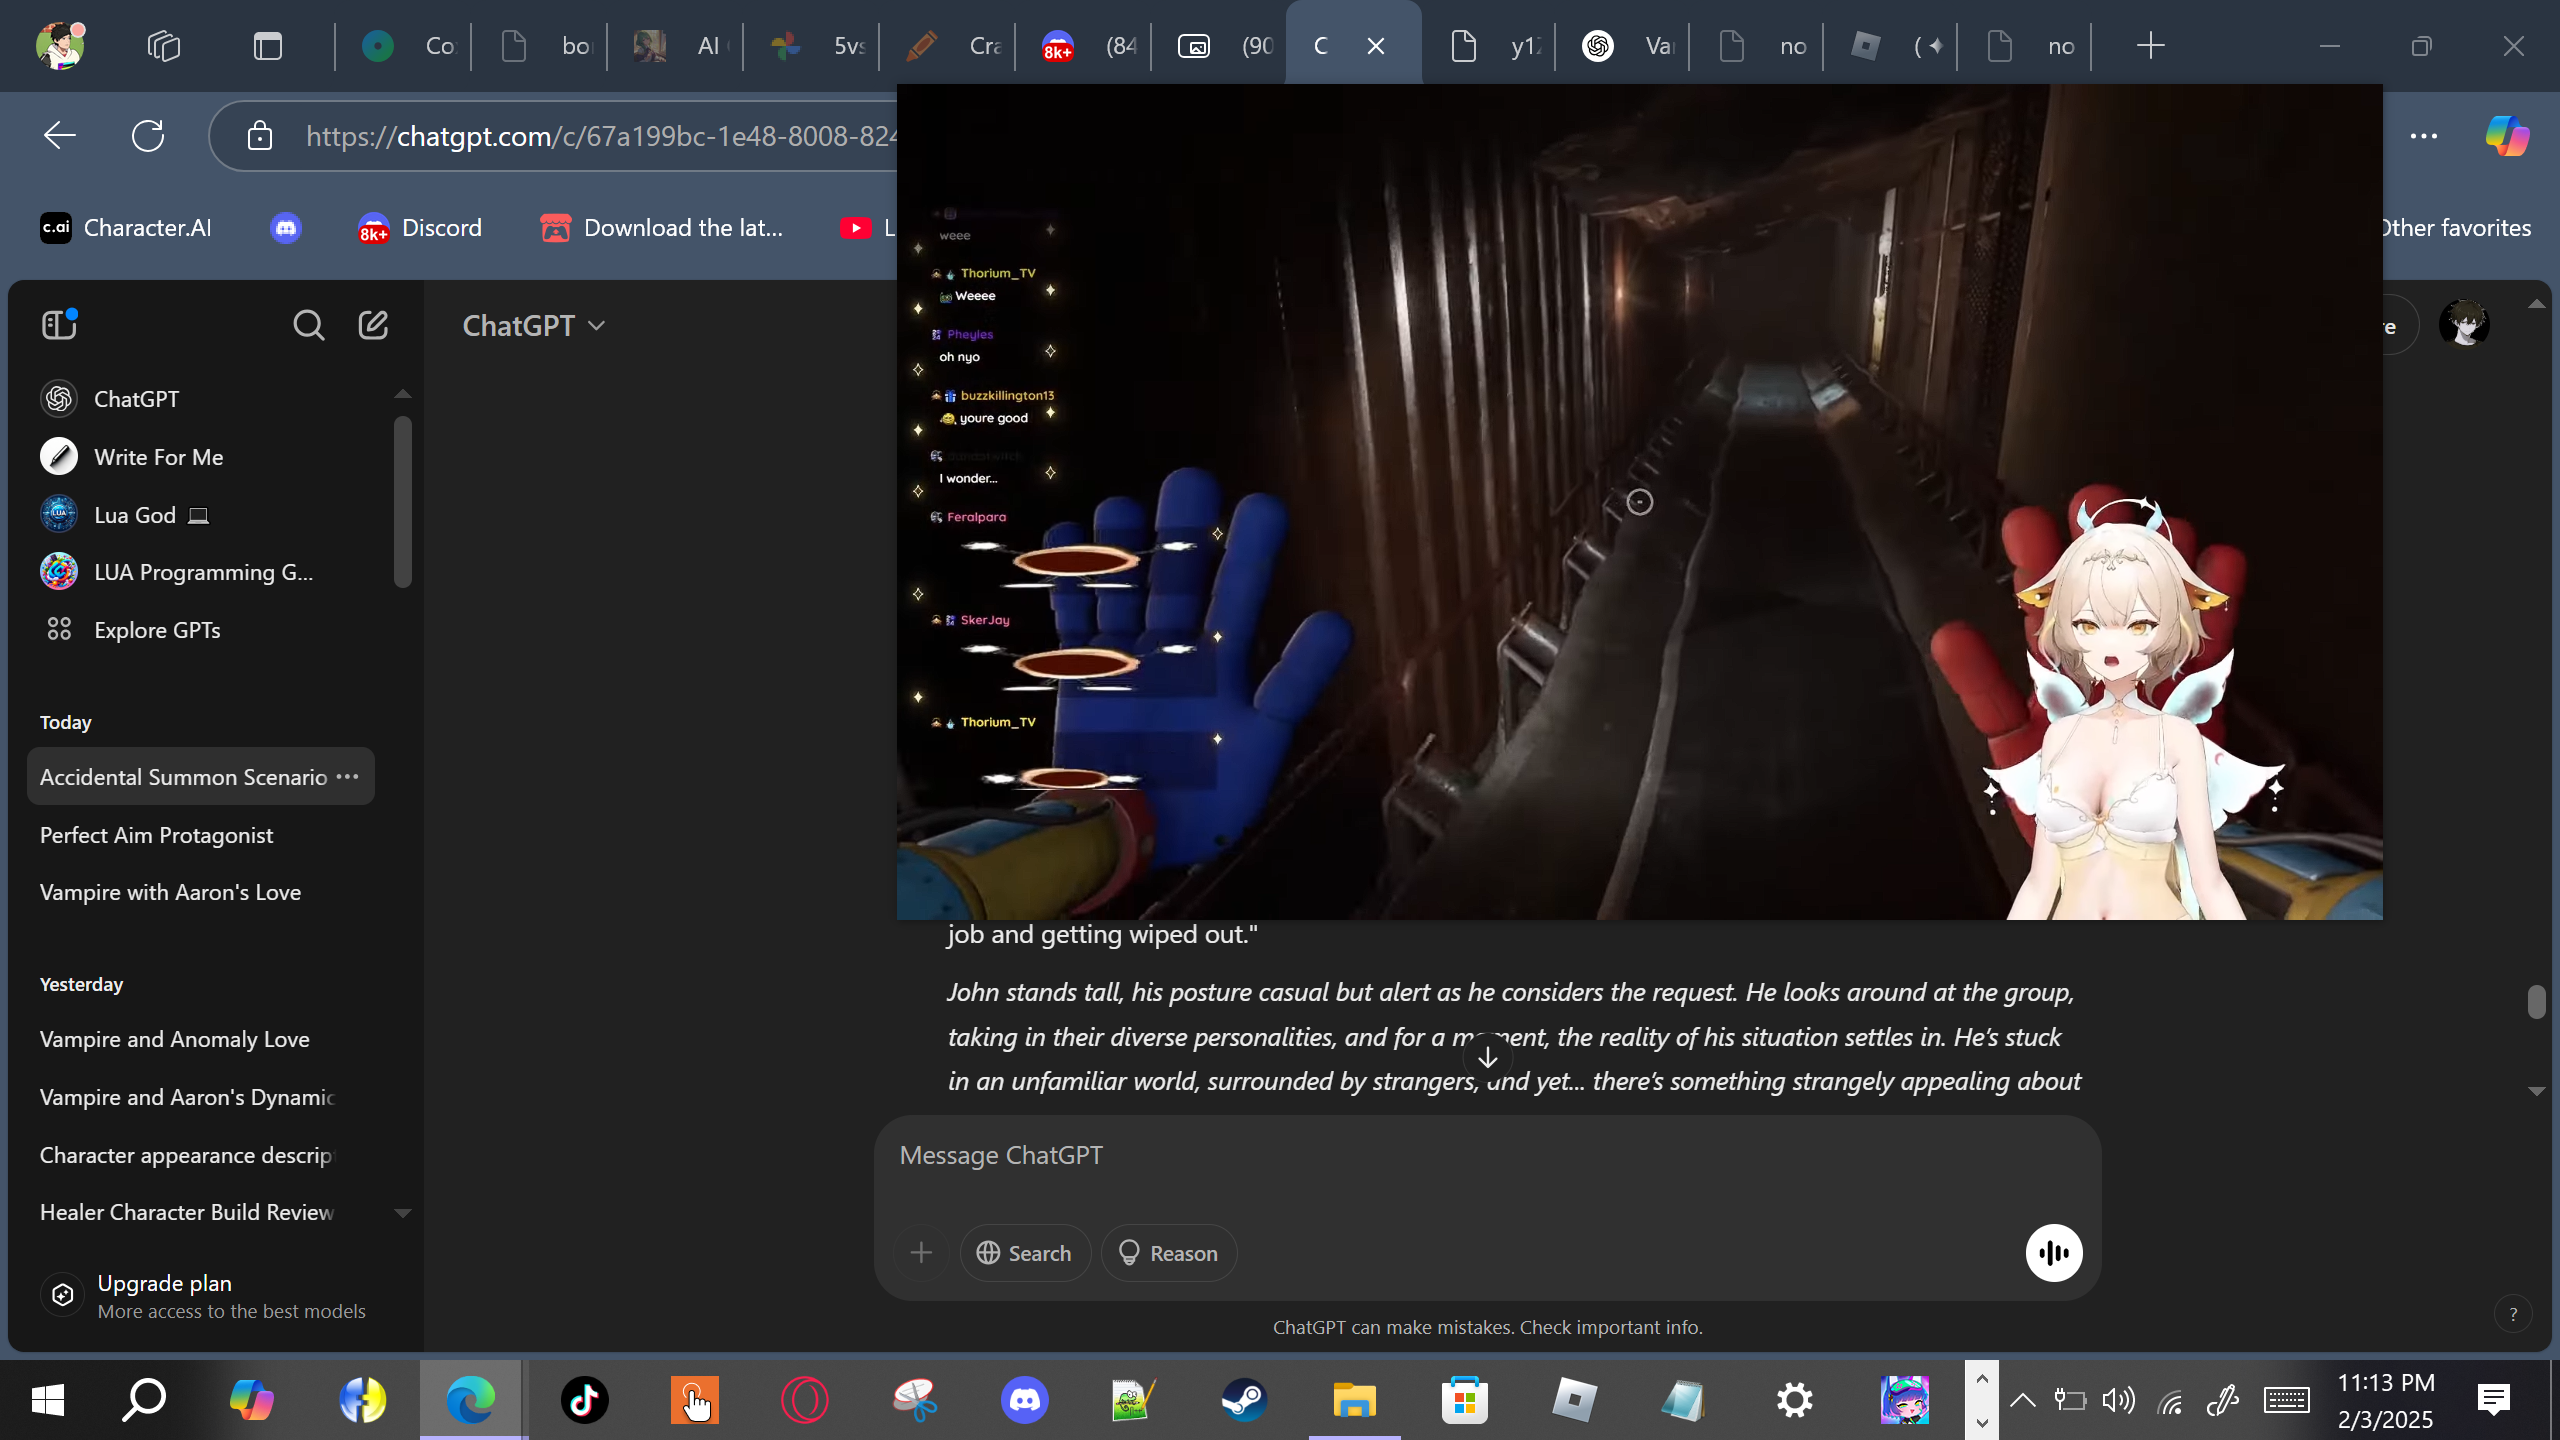
Task: Refresh the current page
Action: 148,136
